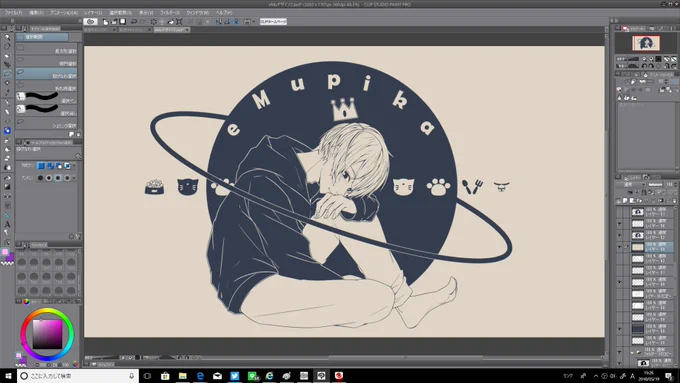
Task: Click the layer opacity value field
Action: (669, 184)
